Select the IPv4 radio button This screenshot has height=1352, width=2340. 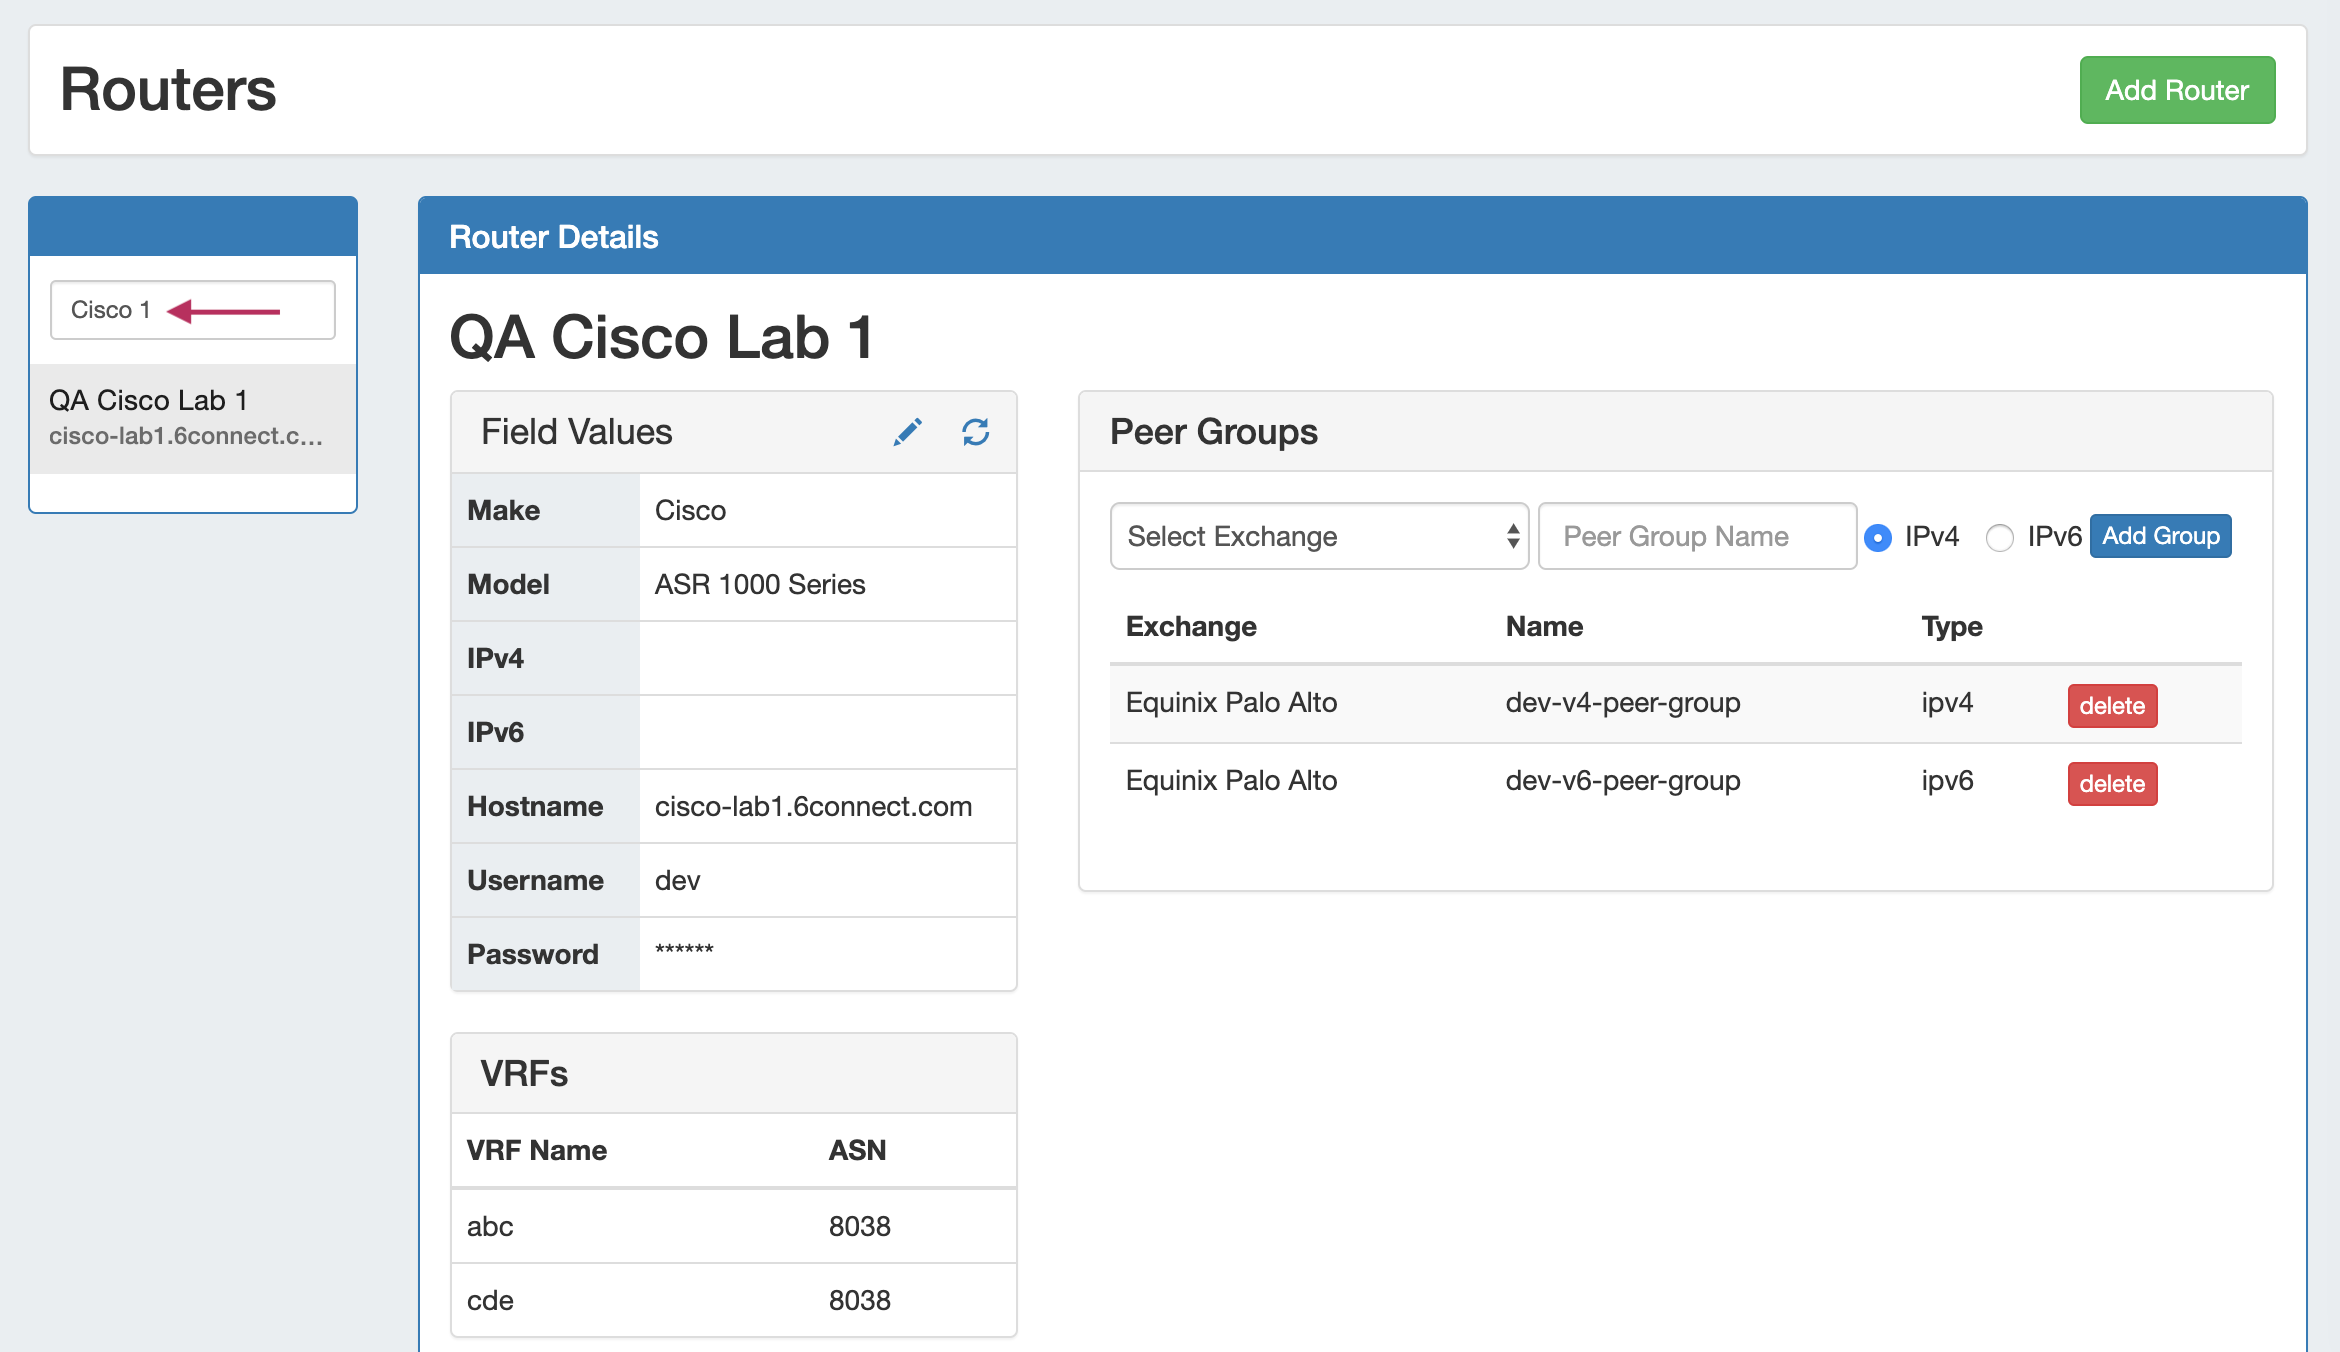tap(1878, 538)
